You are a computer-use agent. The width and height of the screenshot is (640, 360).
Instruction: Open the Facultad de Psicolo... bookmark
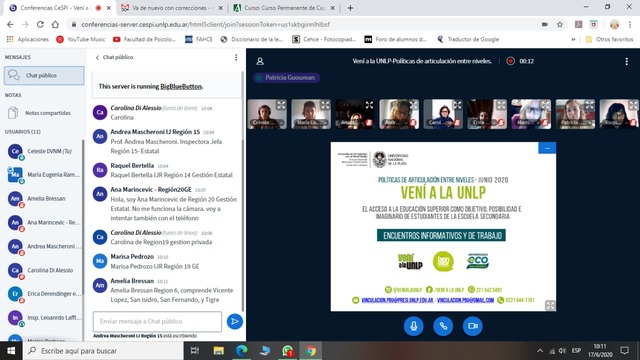[x=144, y=40]
